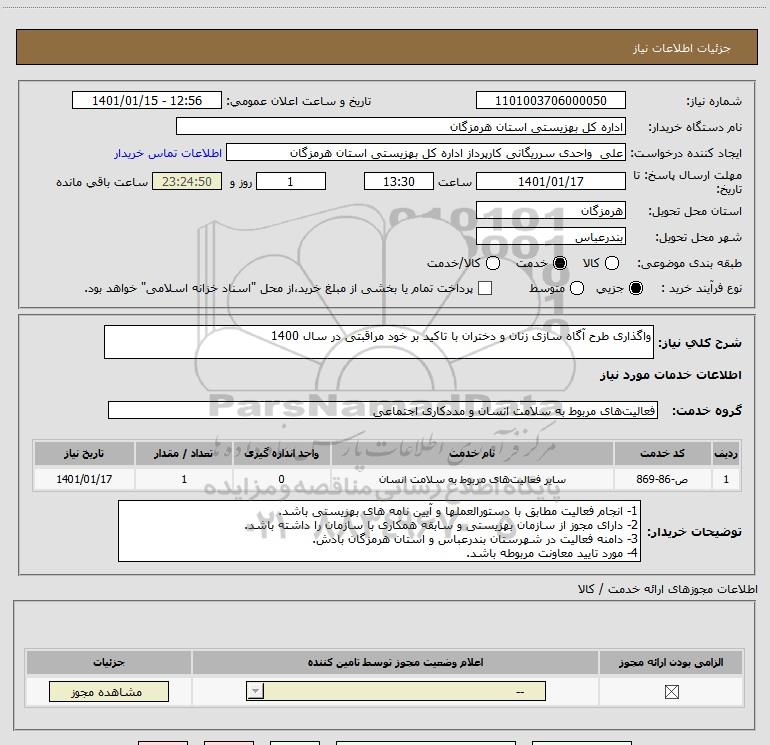The height and width of the screenshot is (745, 770).
Task: Click the need date cell 1401/01/17 in table
Action: (x=84, y=479)
